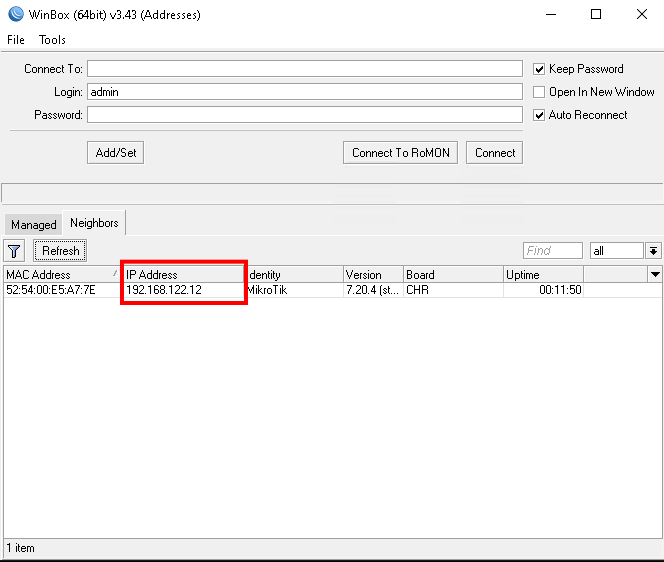Open the Tools menu

[x=52, y=40]
